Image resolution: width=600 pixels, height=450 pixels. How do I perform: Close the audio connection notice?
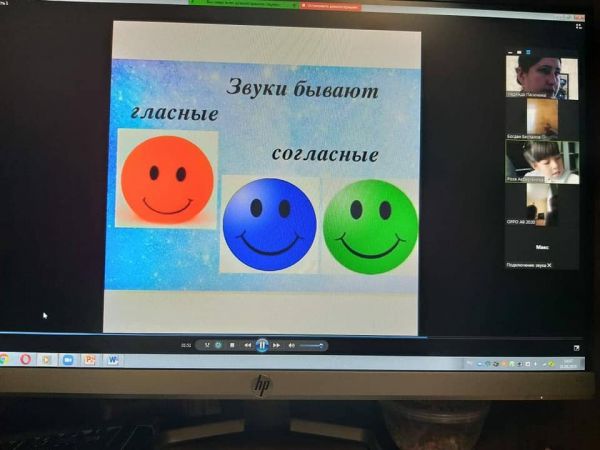(x=549, y=264)
